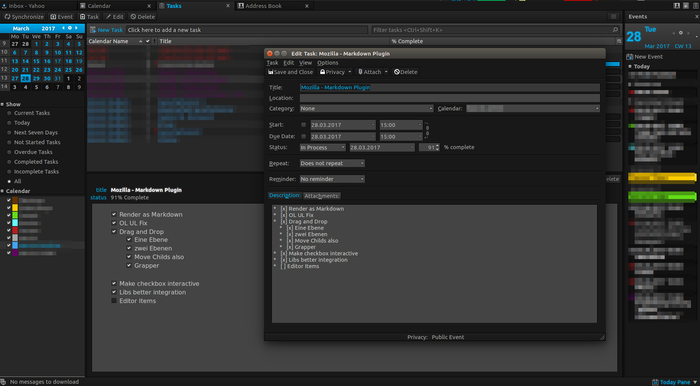
Task: Uncheck Render as Markdown in preview
Action: click(x=114, y=215)
